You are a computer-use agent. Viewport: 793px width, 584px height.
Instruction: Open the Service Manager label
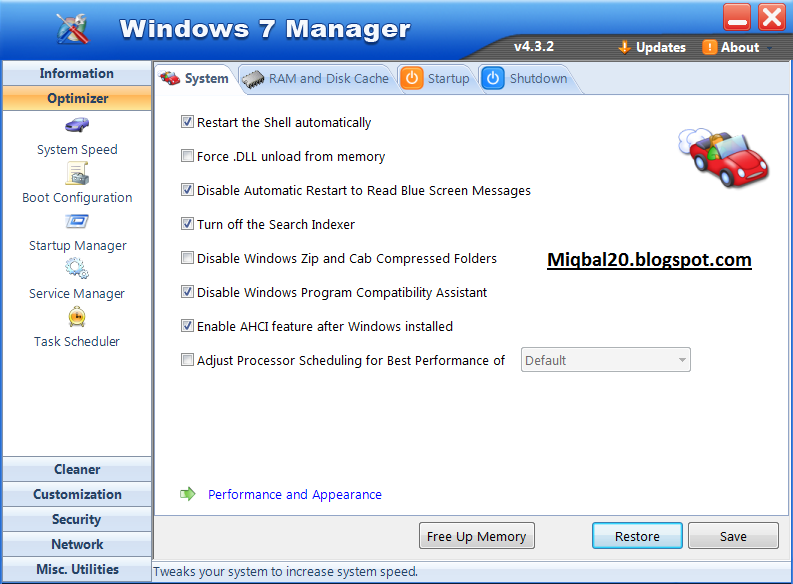point(76,294)
